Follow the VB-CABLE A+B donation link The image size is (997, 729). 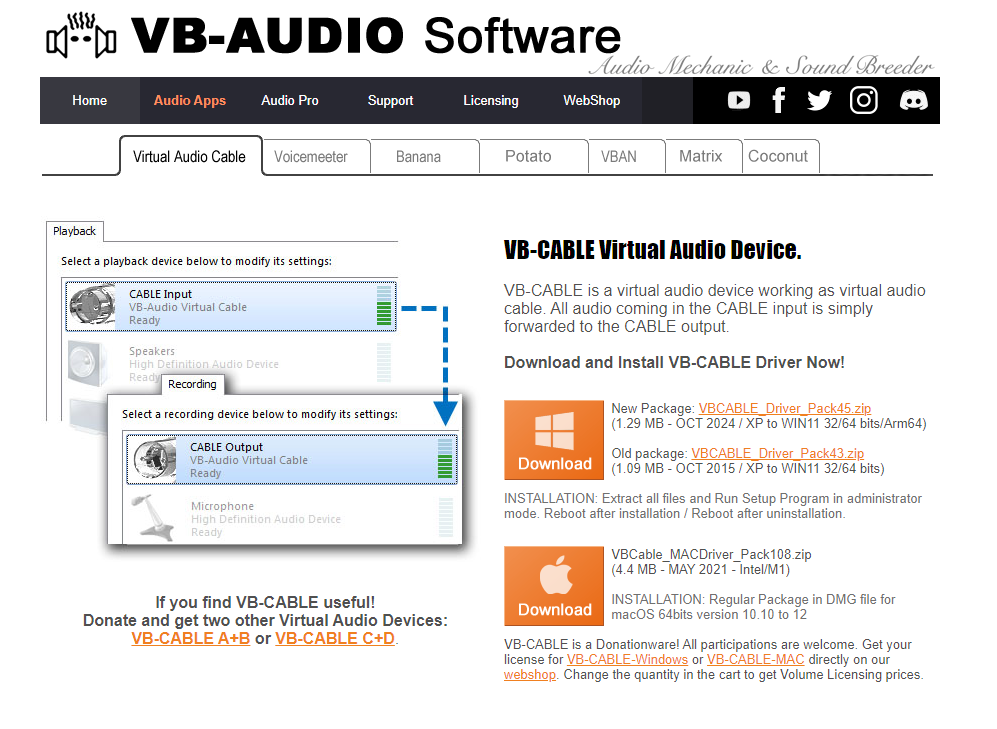(x=191, y=638)
